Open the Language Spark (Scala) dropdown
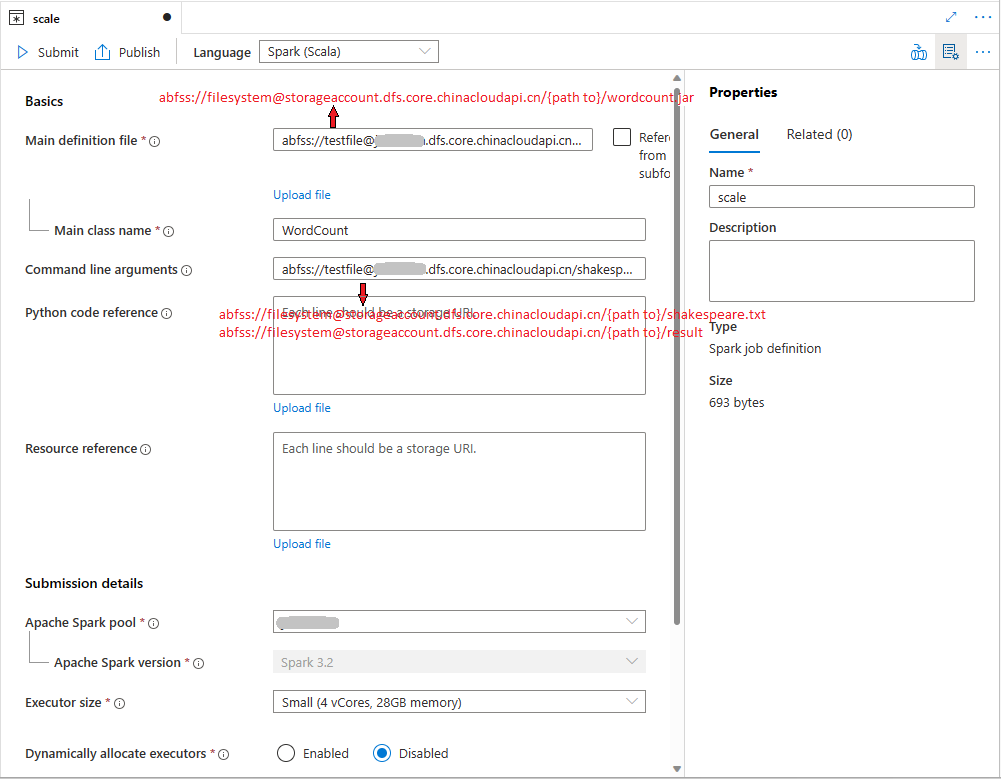The image size is (1001, 779). point(349,52)
